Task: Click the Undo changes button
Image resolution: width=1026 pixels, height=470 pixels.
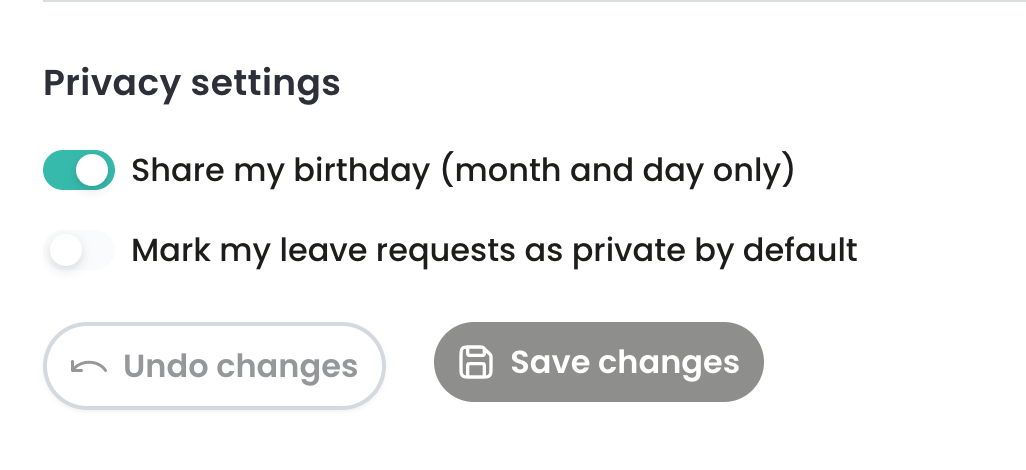Action: [215, 366]
